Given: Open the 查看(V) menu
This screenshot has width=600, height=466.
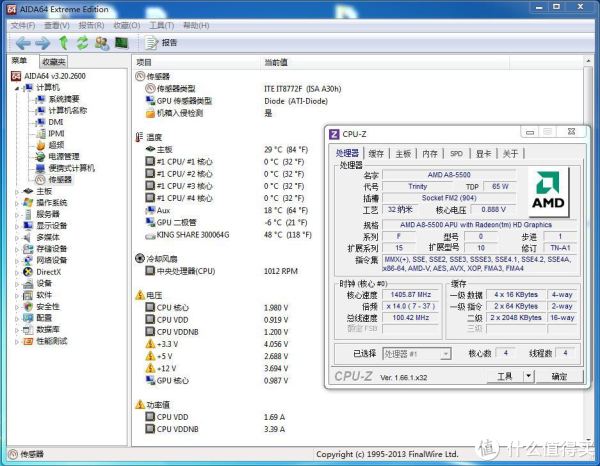Looking at the screenshot, I should coord(57,25).
